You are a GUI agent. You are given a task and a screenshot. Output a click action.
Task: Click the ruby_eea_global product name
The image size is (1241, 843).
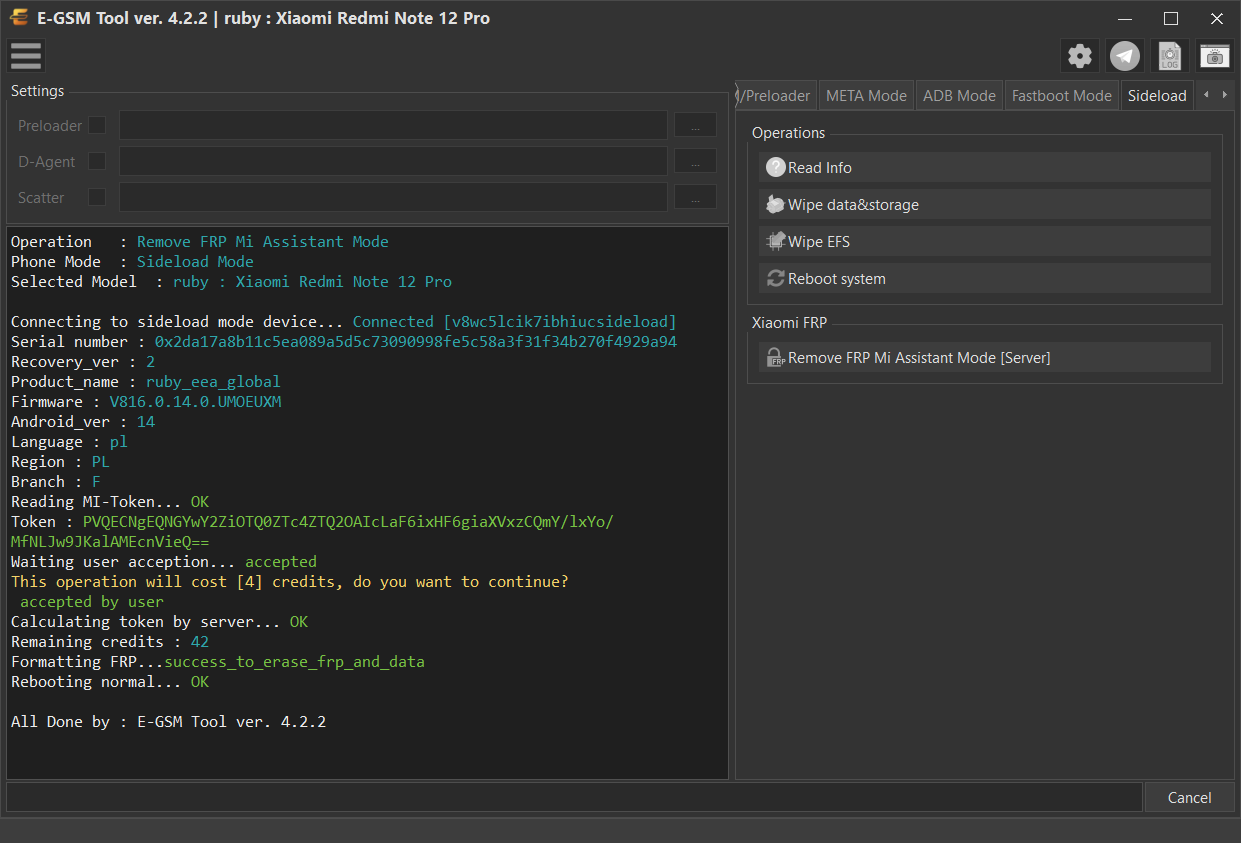[213, 382]
